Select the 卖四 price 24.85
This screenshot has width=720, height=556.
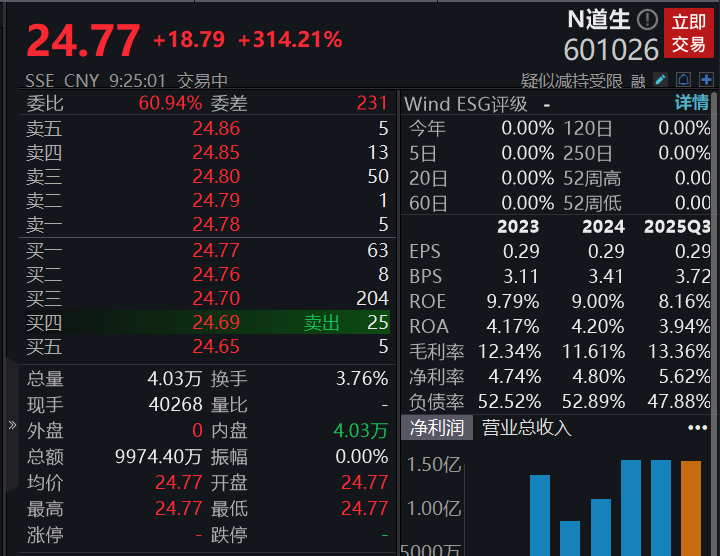click(216, 152)
